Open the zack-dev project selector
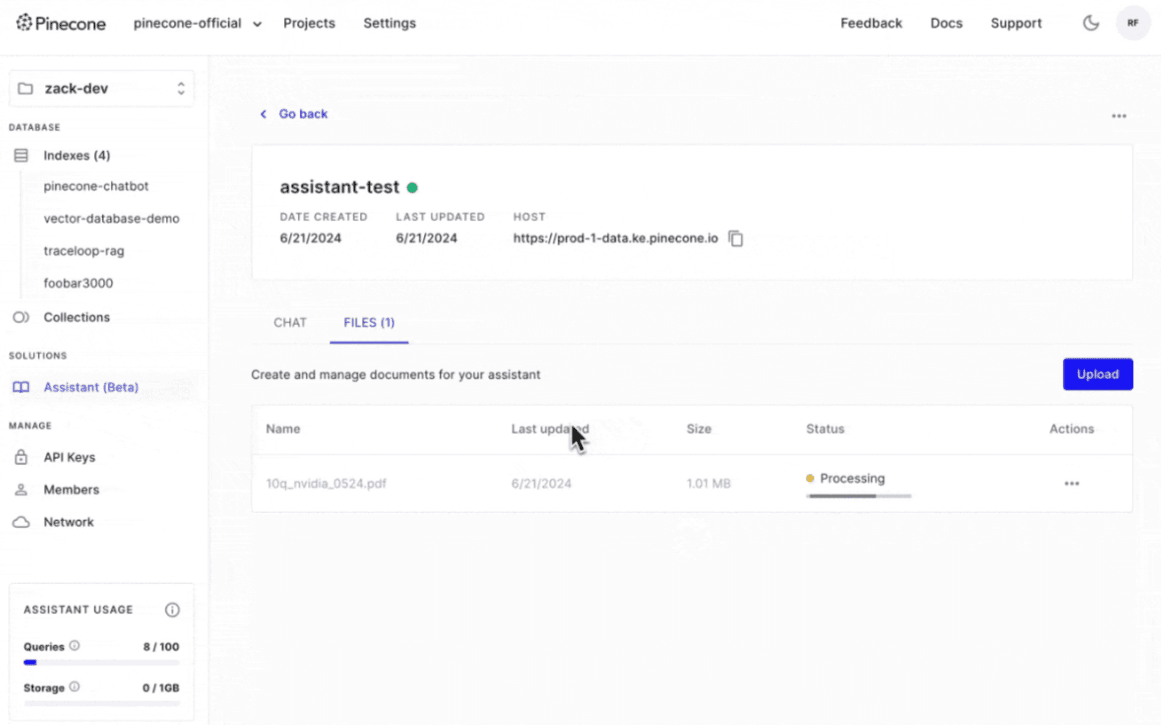This screenshot has width=1161, height=725. (102, 89)
